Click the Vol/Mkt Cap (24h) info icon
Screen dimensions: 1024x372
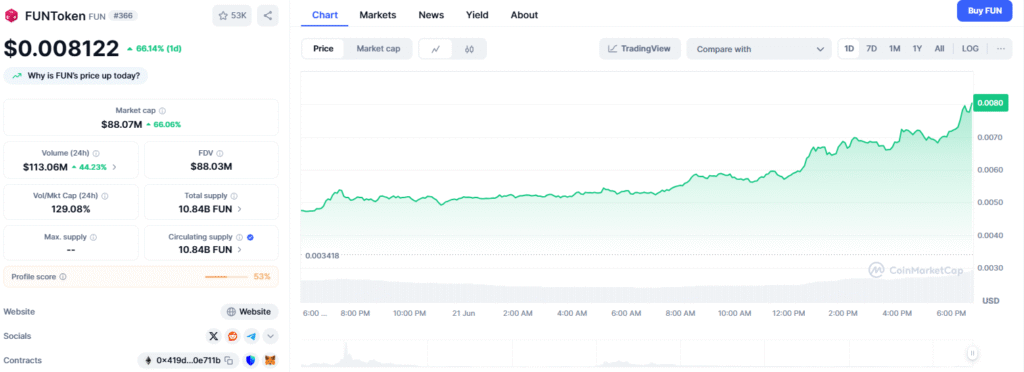click(105, 196)
